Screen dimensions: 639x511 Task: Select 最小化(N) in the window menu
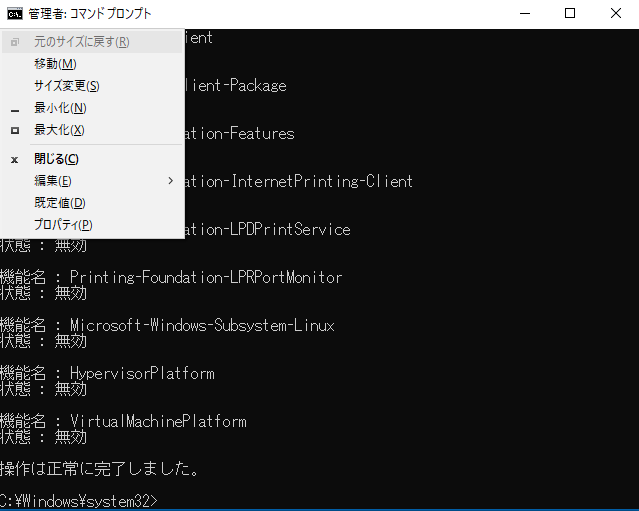[x=92, y=108]
